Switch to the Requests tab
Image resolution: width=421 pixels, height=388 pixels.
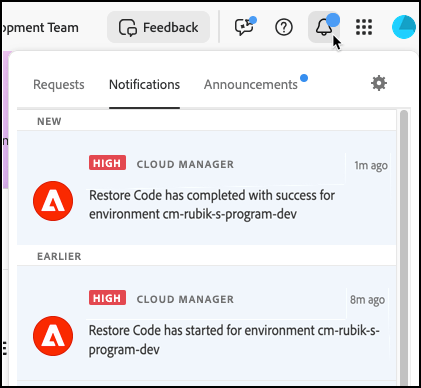point(59,85)
